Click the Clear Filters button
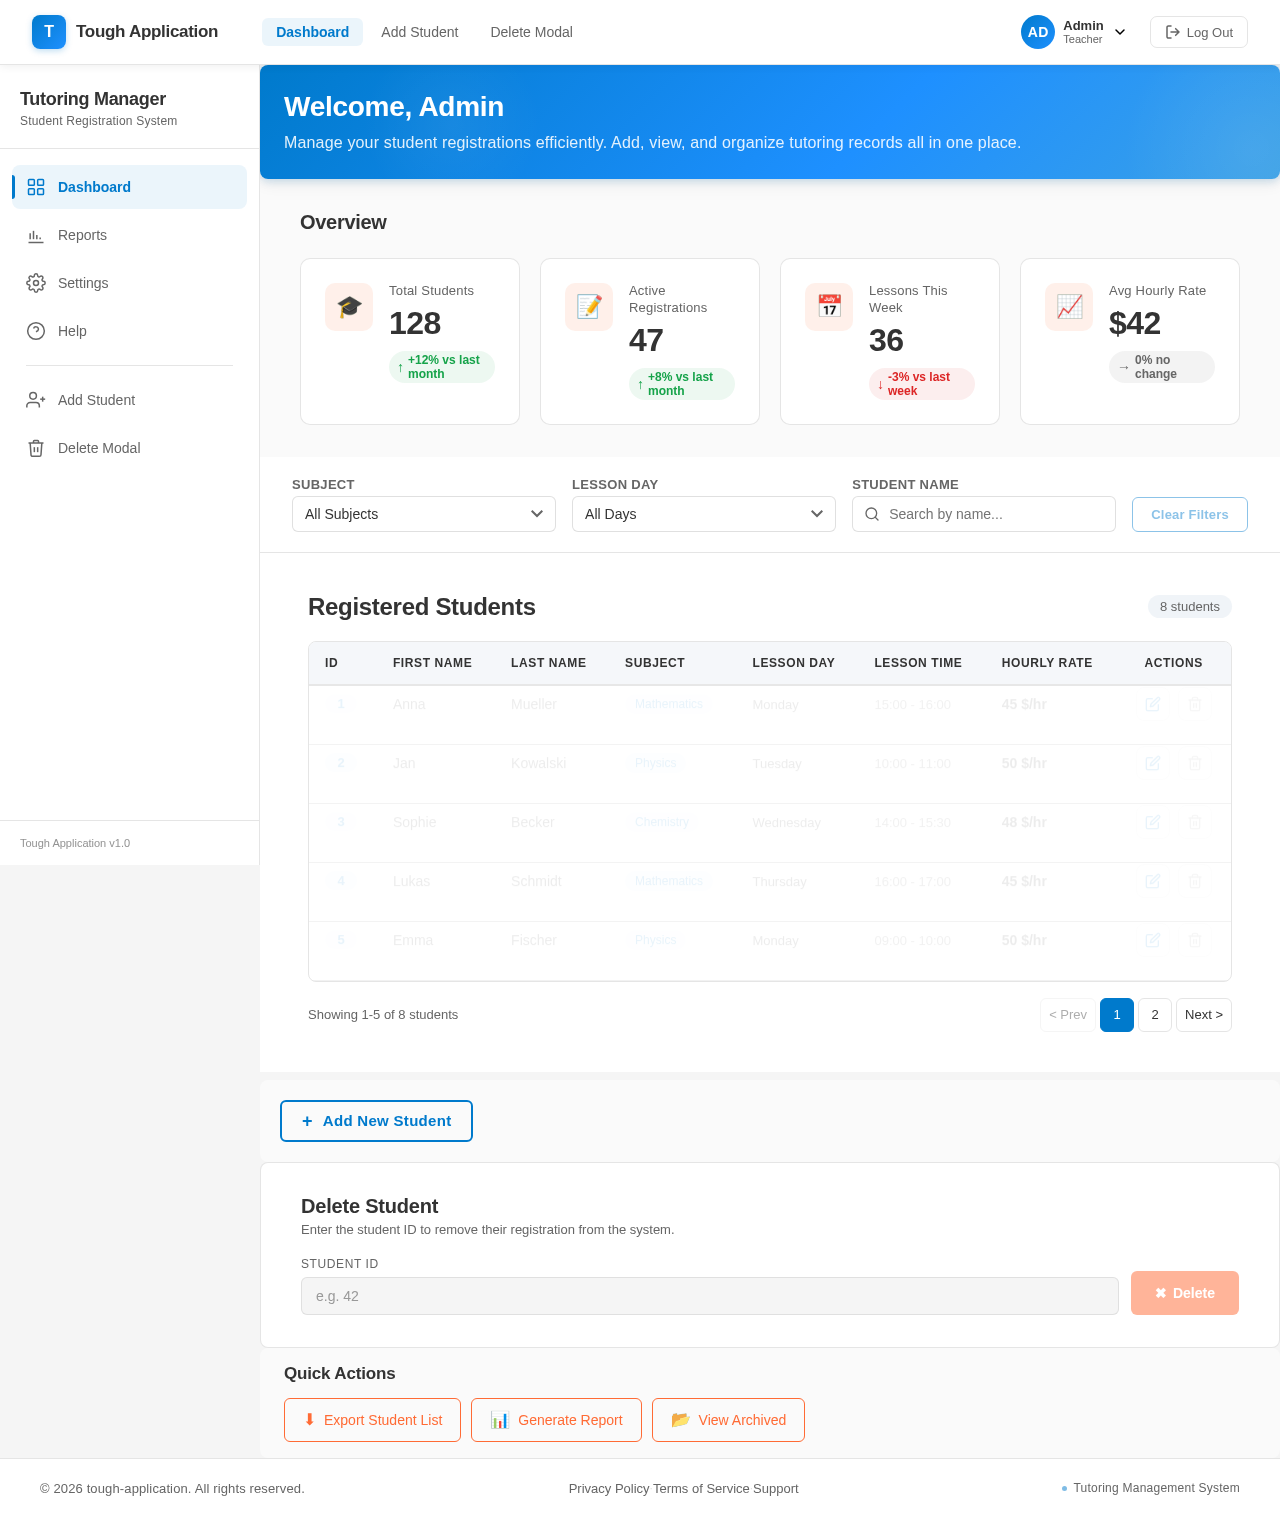 coord(1190,514)
